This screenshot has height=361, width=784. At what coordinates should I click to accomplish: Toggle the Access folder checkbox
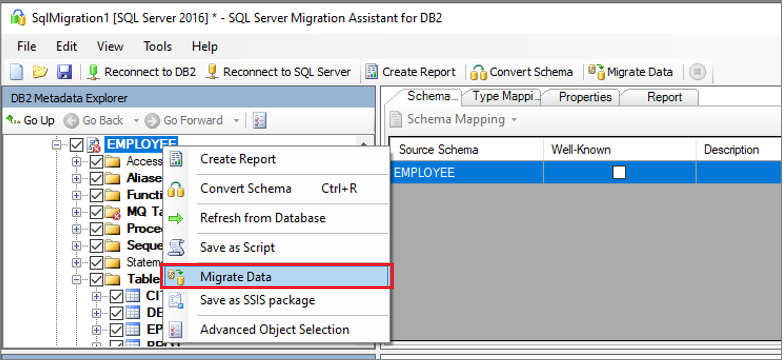click(x=96, y=162)
